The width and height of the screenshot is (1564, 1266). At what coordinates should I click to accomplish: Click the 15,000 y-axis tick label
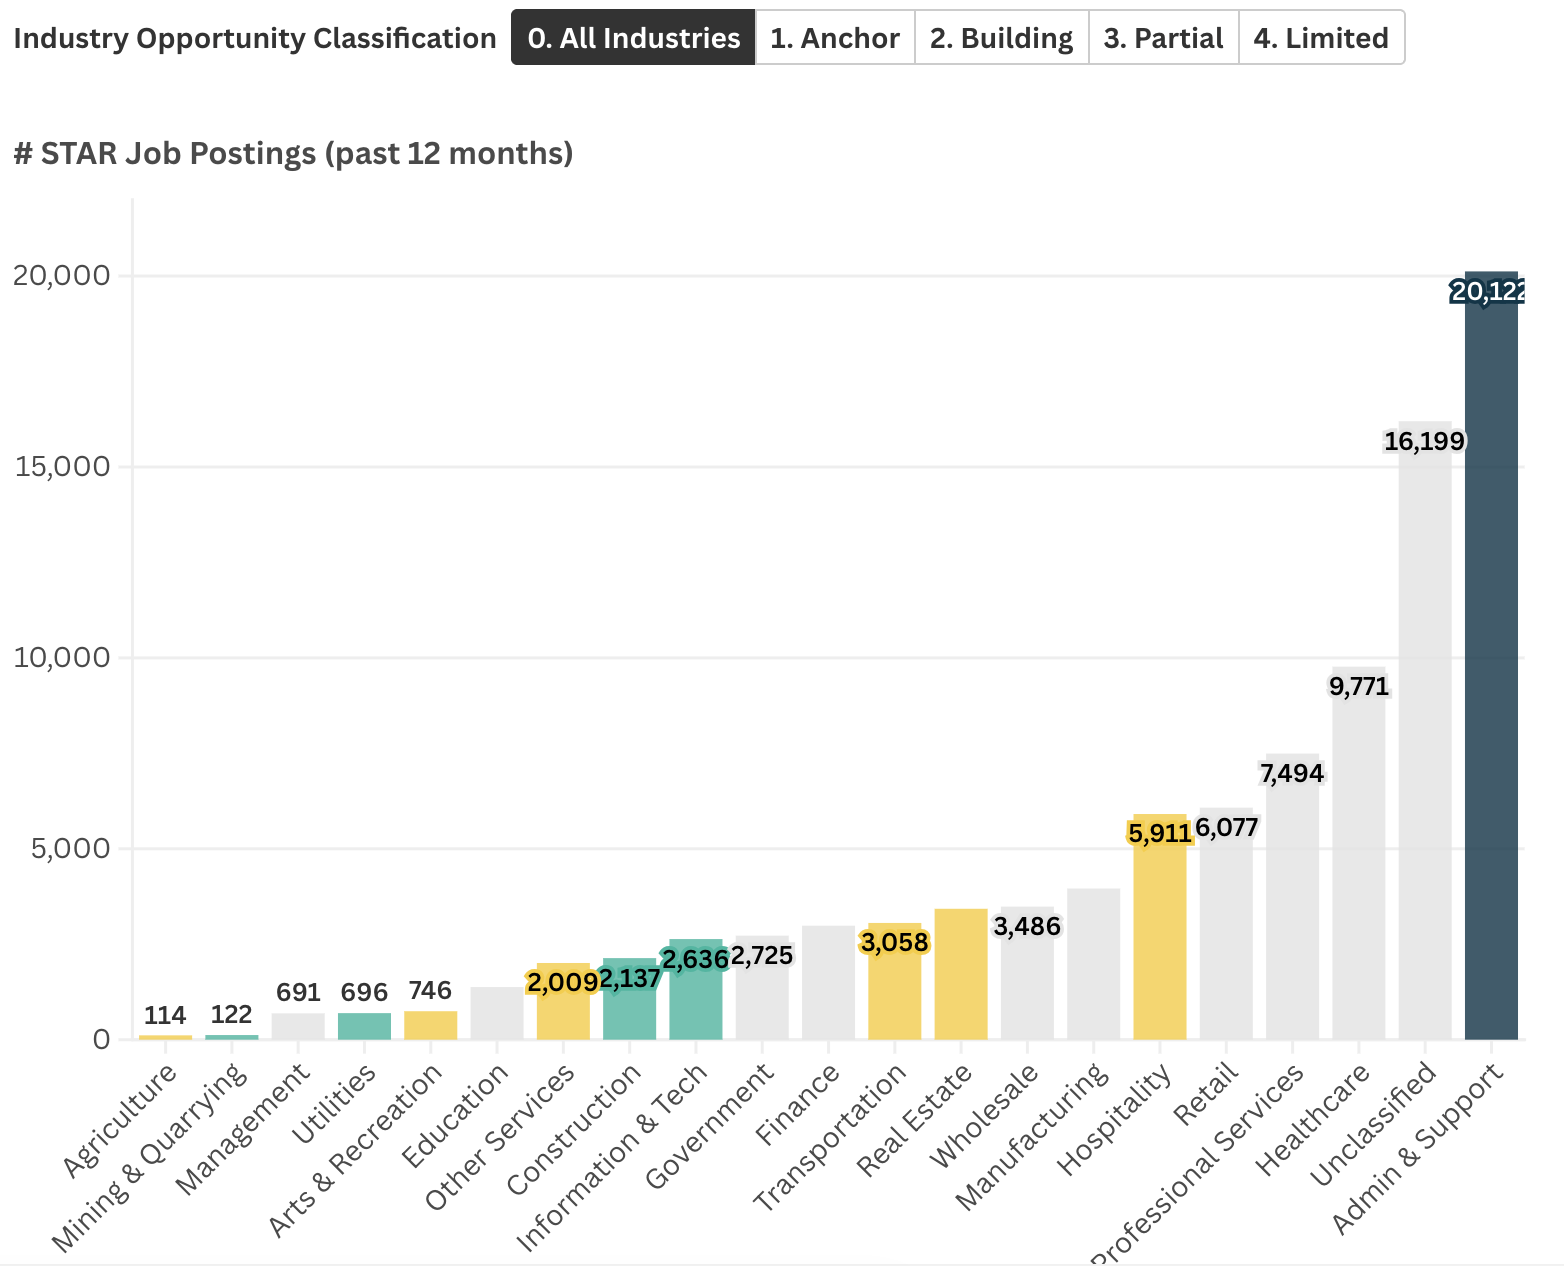point(63,466)
